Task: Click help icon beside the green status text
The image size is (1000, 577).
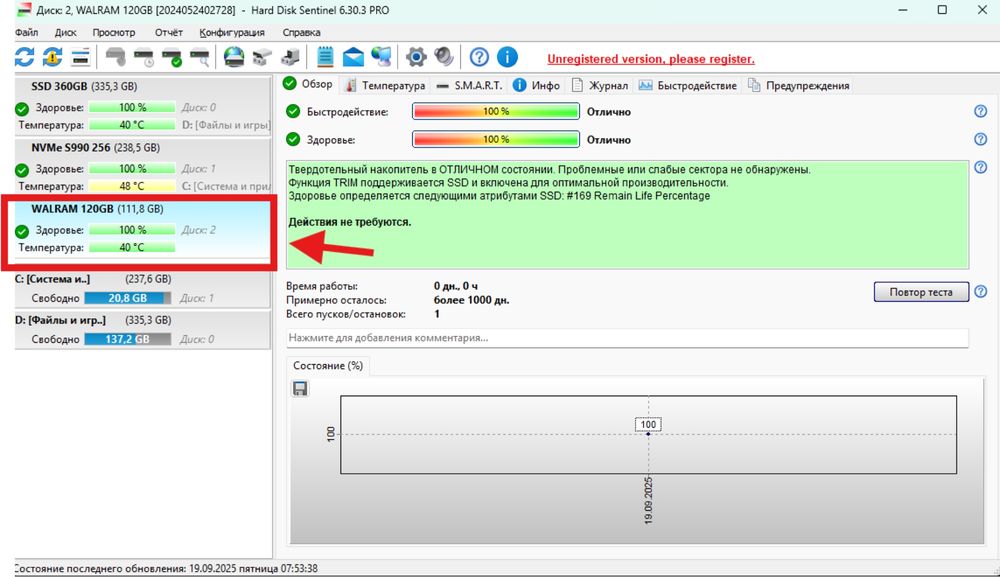Action: (x=981, y=168)
